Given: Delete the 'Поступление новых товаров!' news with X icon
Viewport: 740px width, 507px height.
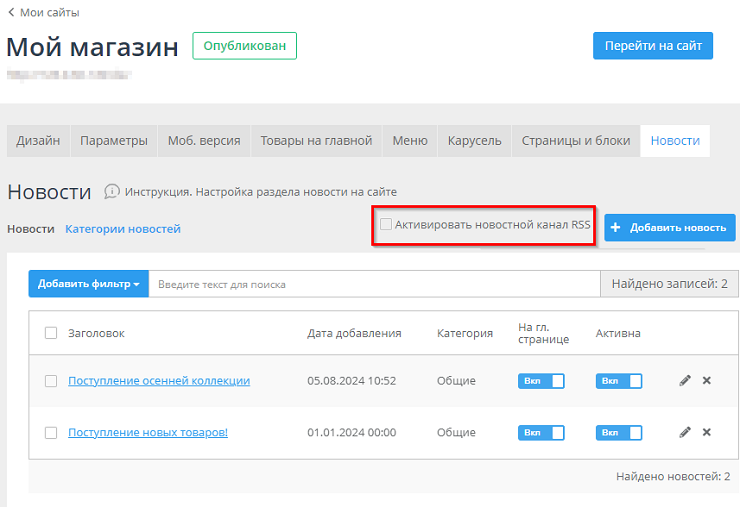Looking at the screenshot, I should pos(707,432).
